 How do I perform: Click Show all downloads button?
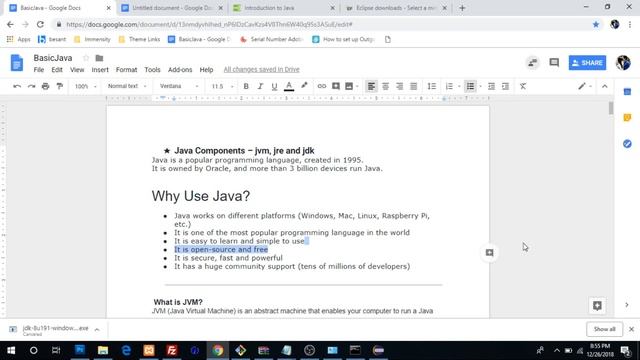(604, 329)
